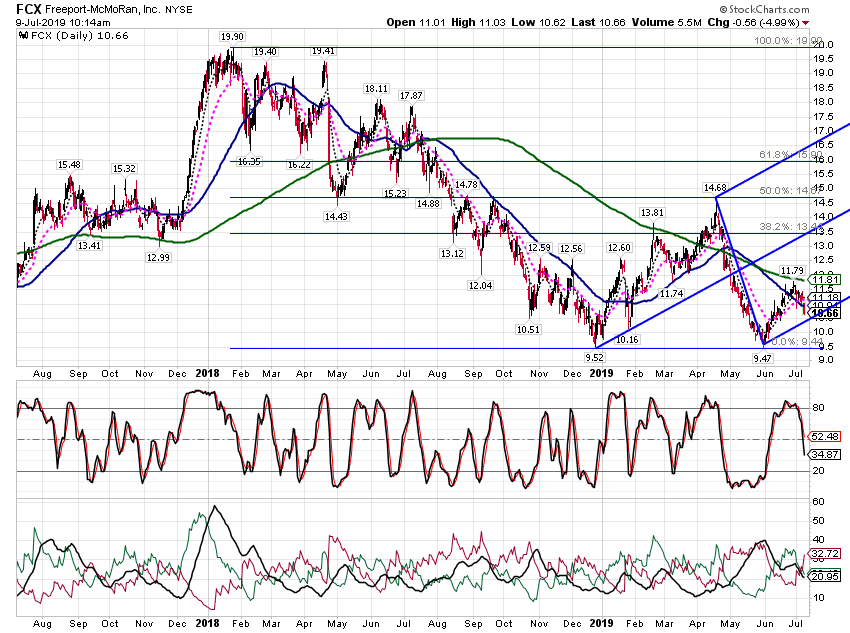Screen dimensions: 850x633
Task: Click the 19.41 high price label
Action: [x=323, y=51]
